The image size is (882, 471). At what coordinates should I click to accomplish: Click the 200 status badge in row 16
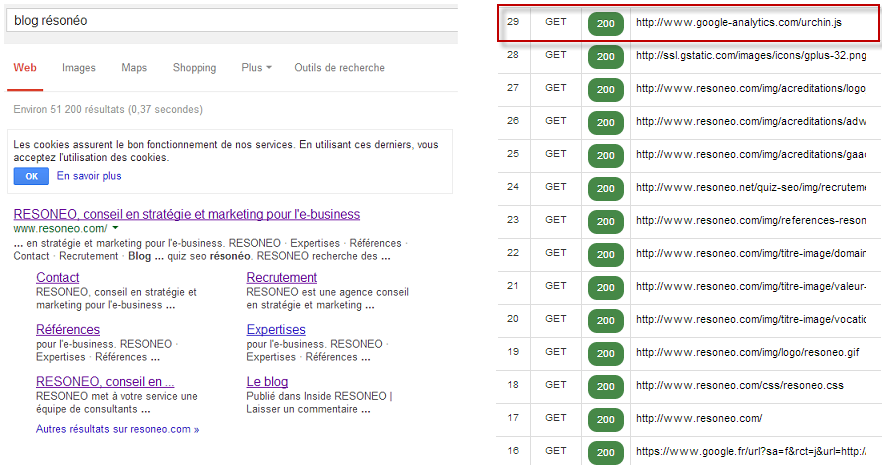[x=606, y=452]
